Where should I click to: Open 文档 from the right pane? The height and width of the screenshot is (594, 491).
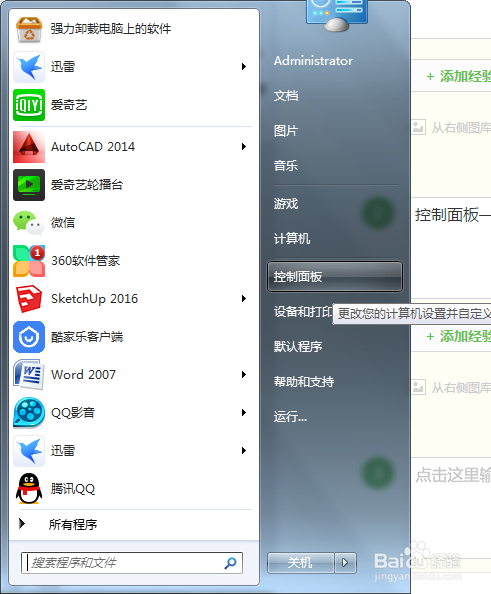(286, 95)
